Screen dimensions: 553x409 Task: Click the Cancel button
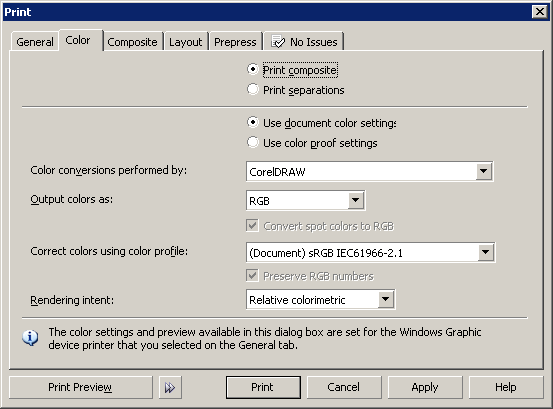(344, 387)
